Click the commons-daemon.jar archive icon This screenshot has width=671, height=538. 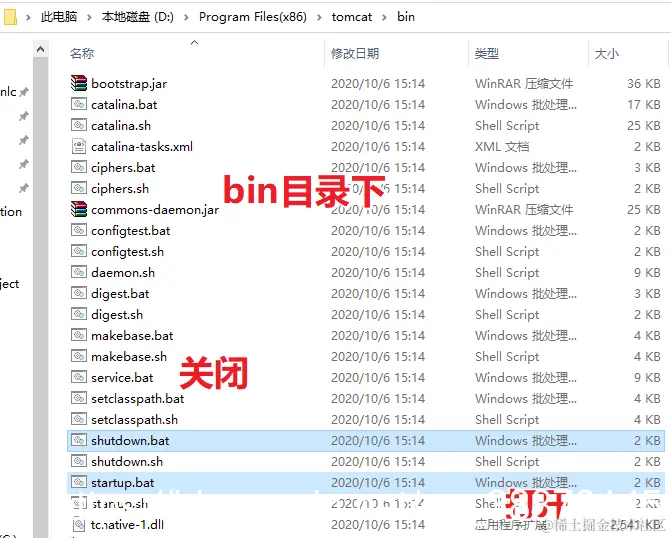pos(79,209)
